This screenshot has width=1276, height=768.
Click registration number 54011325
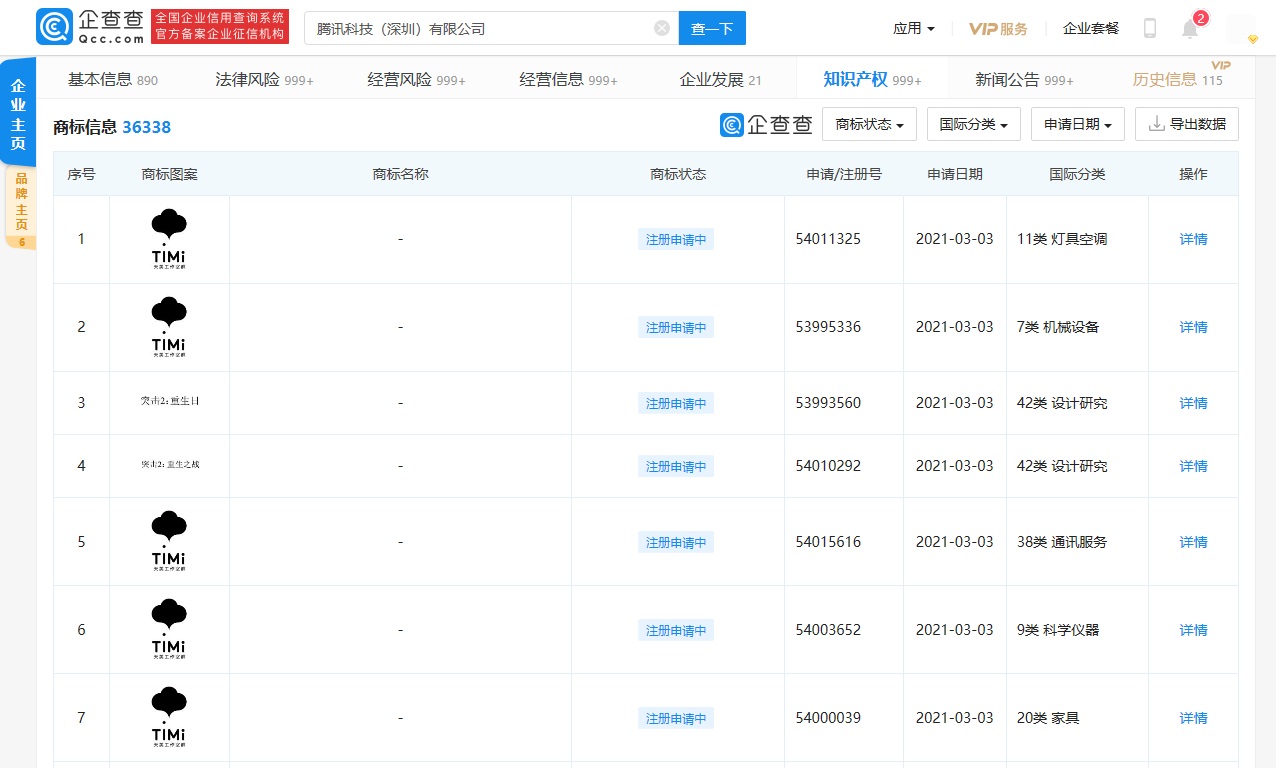(828, 239)
